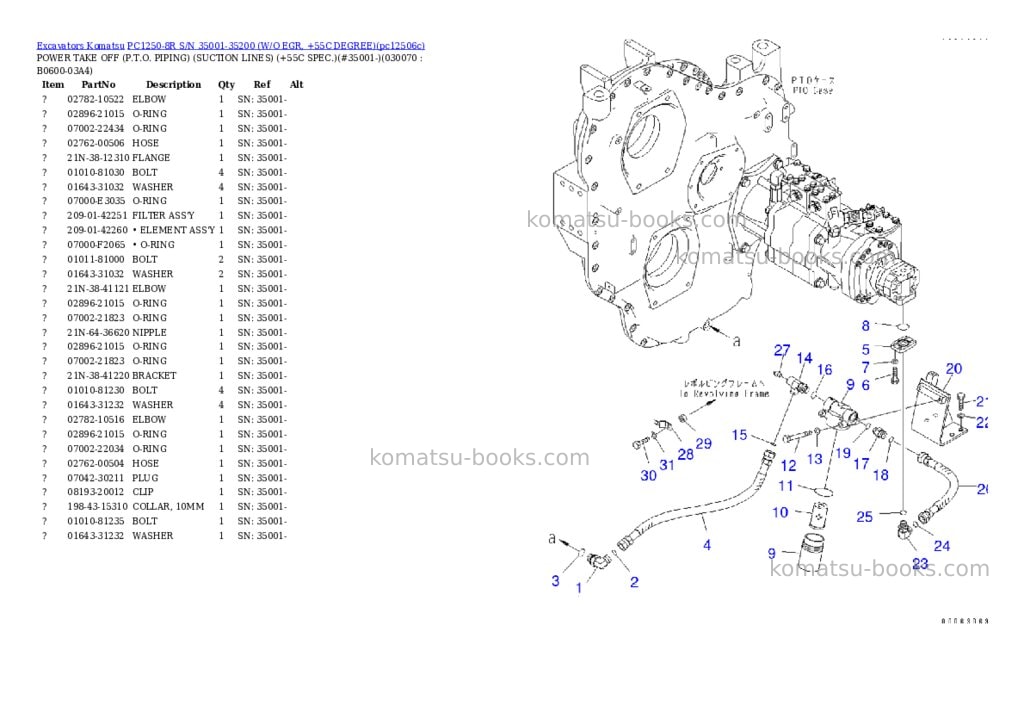Open the Excavators Komatsu link

80,46
